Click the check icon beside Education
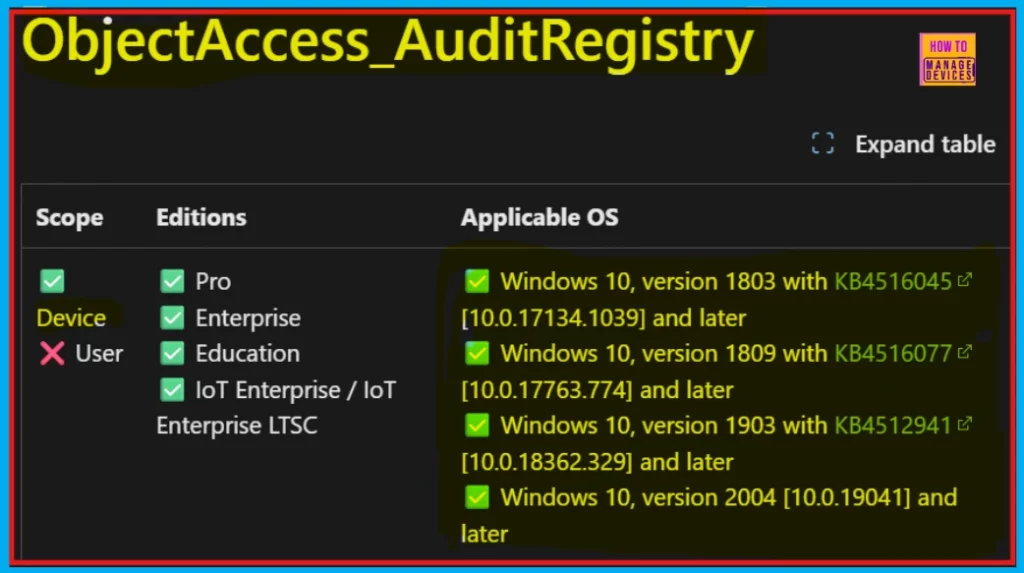Viewport: 1024px width, 573px height. [x=172, y=353]
